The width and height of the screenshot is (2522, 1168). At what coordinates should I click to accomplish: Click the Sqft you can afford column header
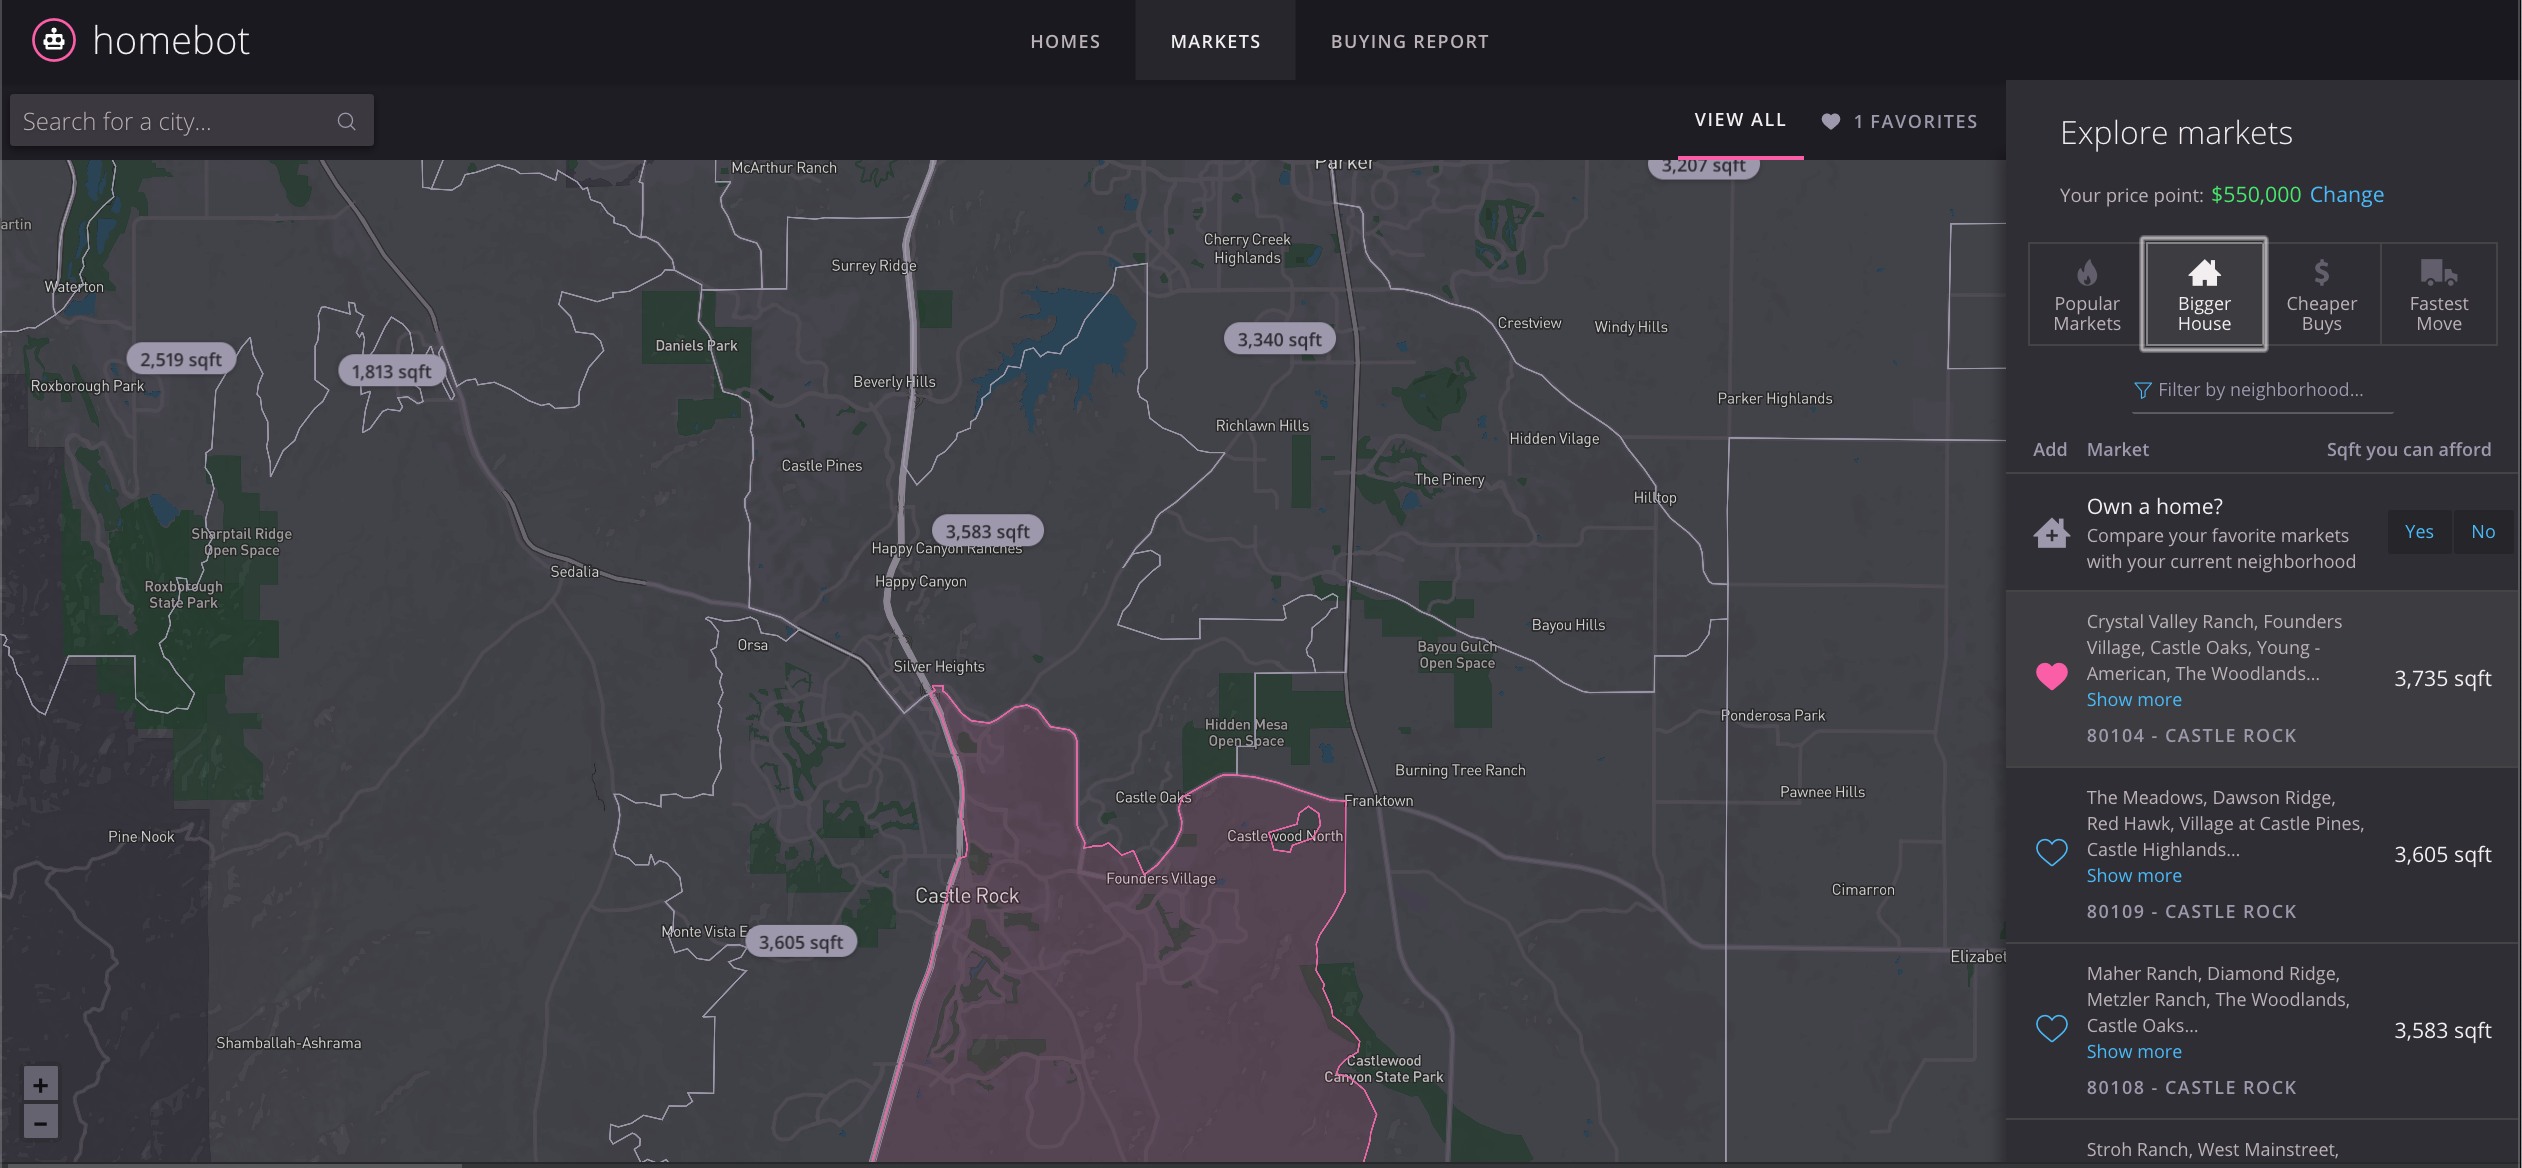point(2408,450)
